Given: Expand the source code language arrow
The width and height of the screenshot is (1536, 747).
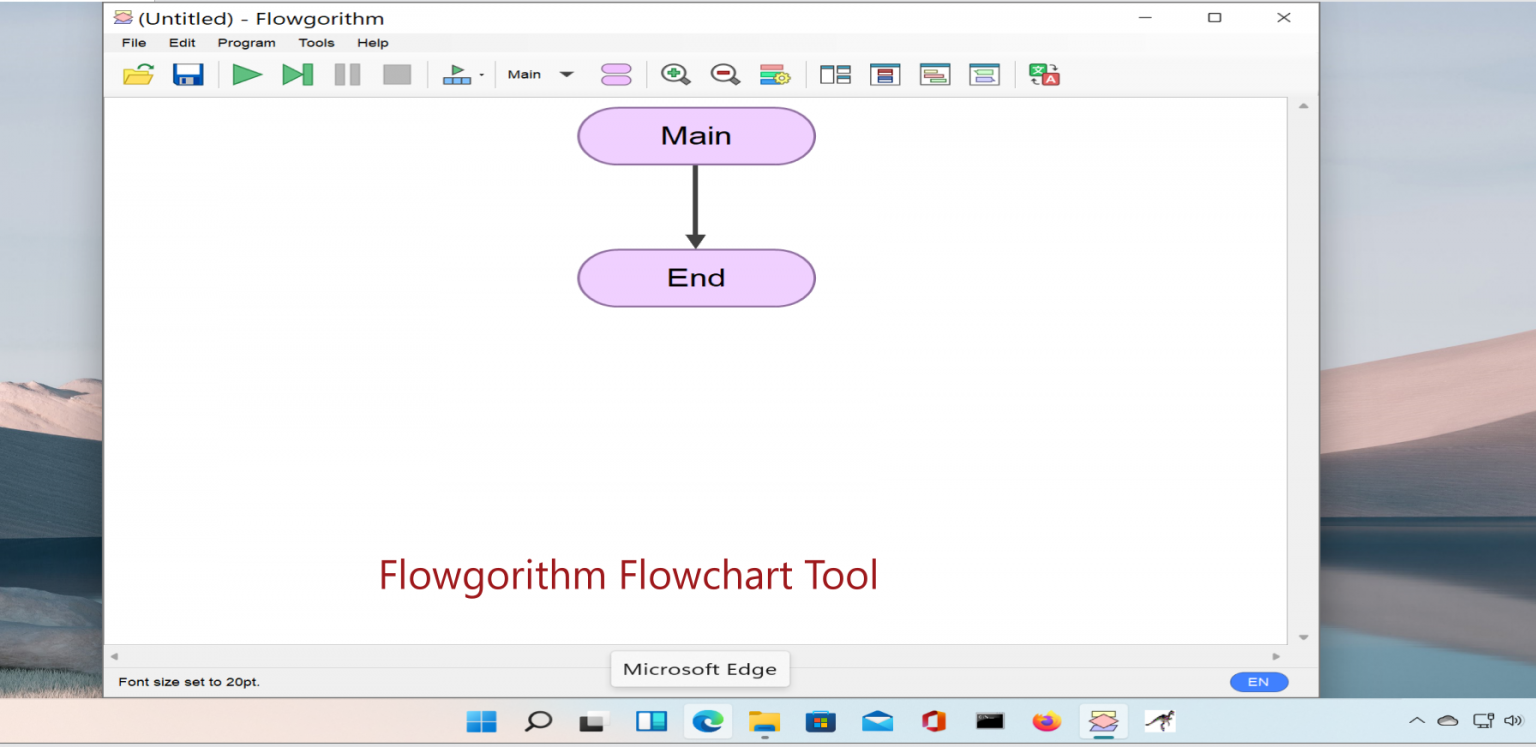Looking at the screenshot, I should (480, 73).
